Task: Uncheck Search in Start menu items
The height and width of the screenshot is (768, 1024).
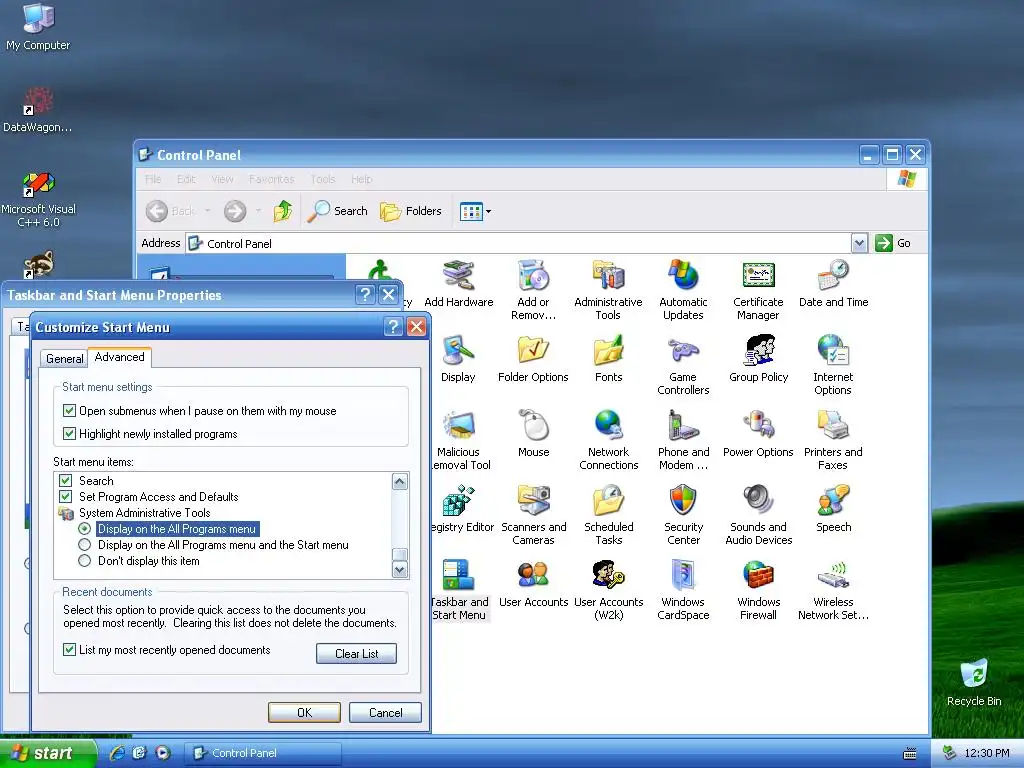Action: click(x=65, y=481)
